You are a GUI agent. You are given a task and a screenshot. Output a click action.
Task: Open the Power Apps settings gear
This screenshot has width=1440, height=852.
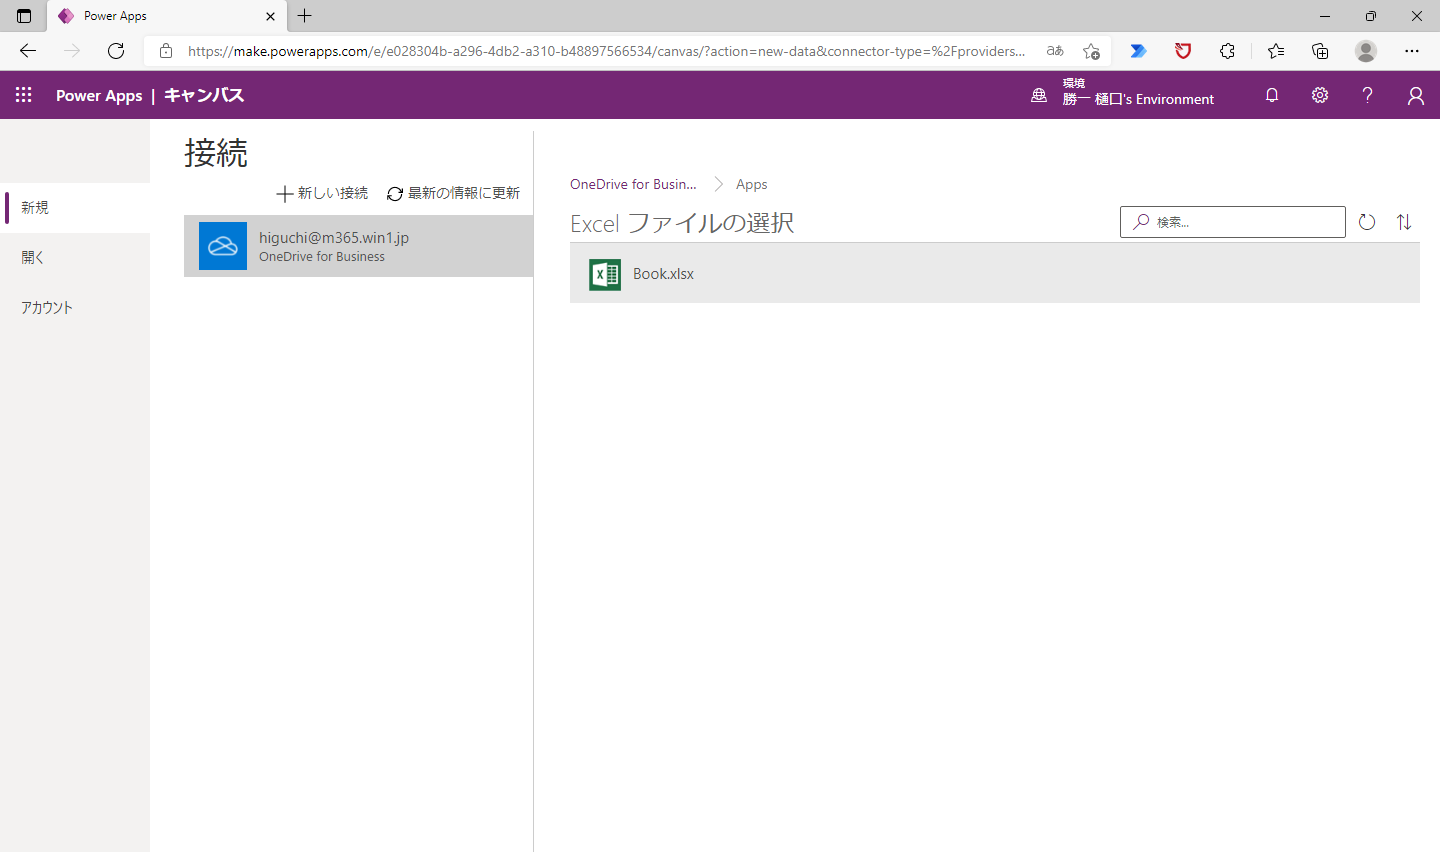1320,95
